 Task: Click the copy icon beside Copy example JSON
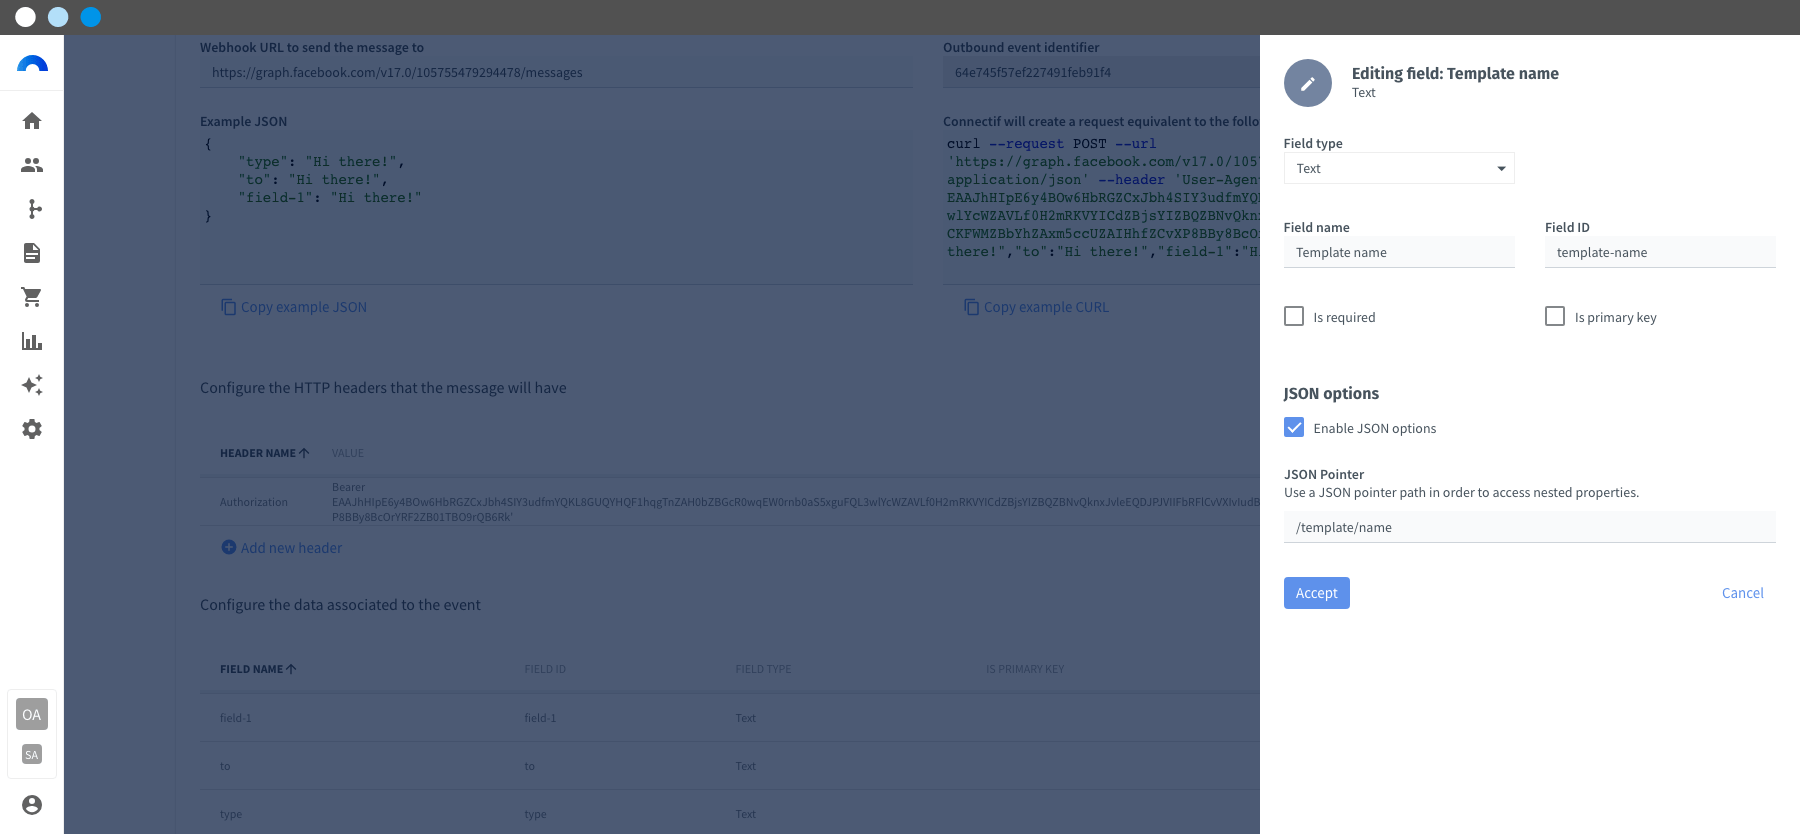(x=228, y=307)
